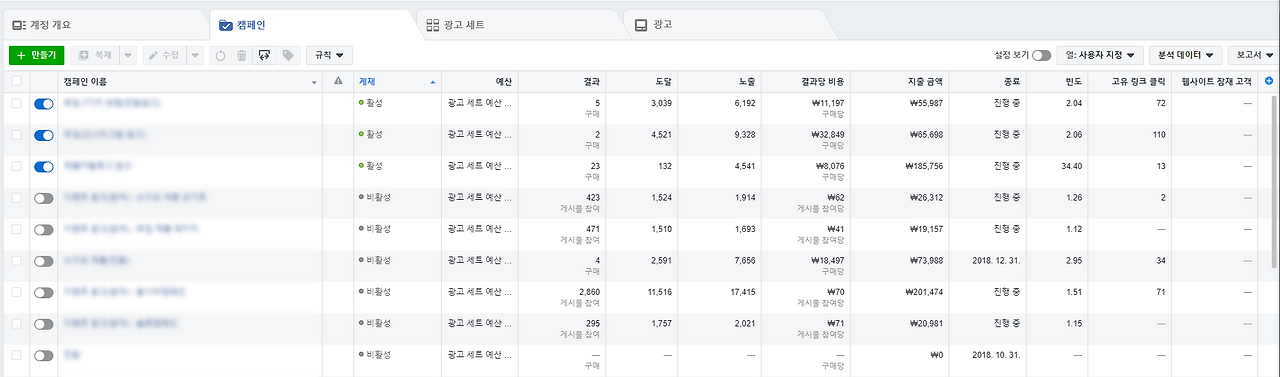Toggle off the first campaign switch

pos(43,104)
